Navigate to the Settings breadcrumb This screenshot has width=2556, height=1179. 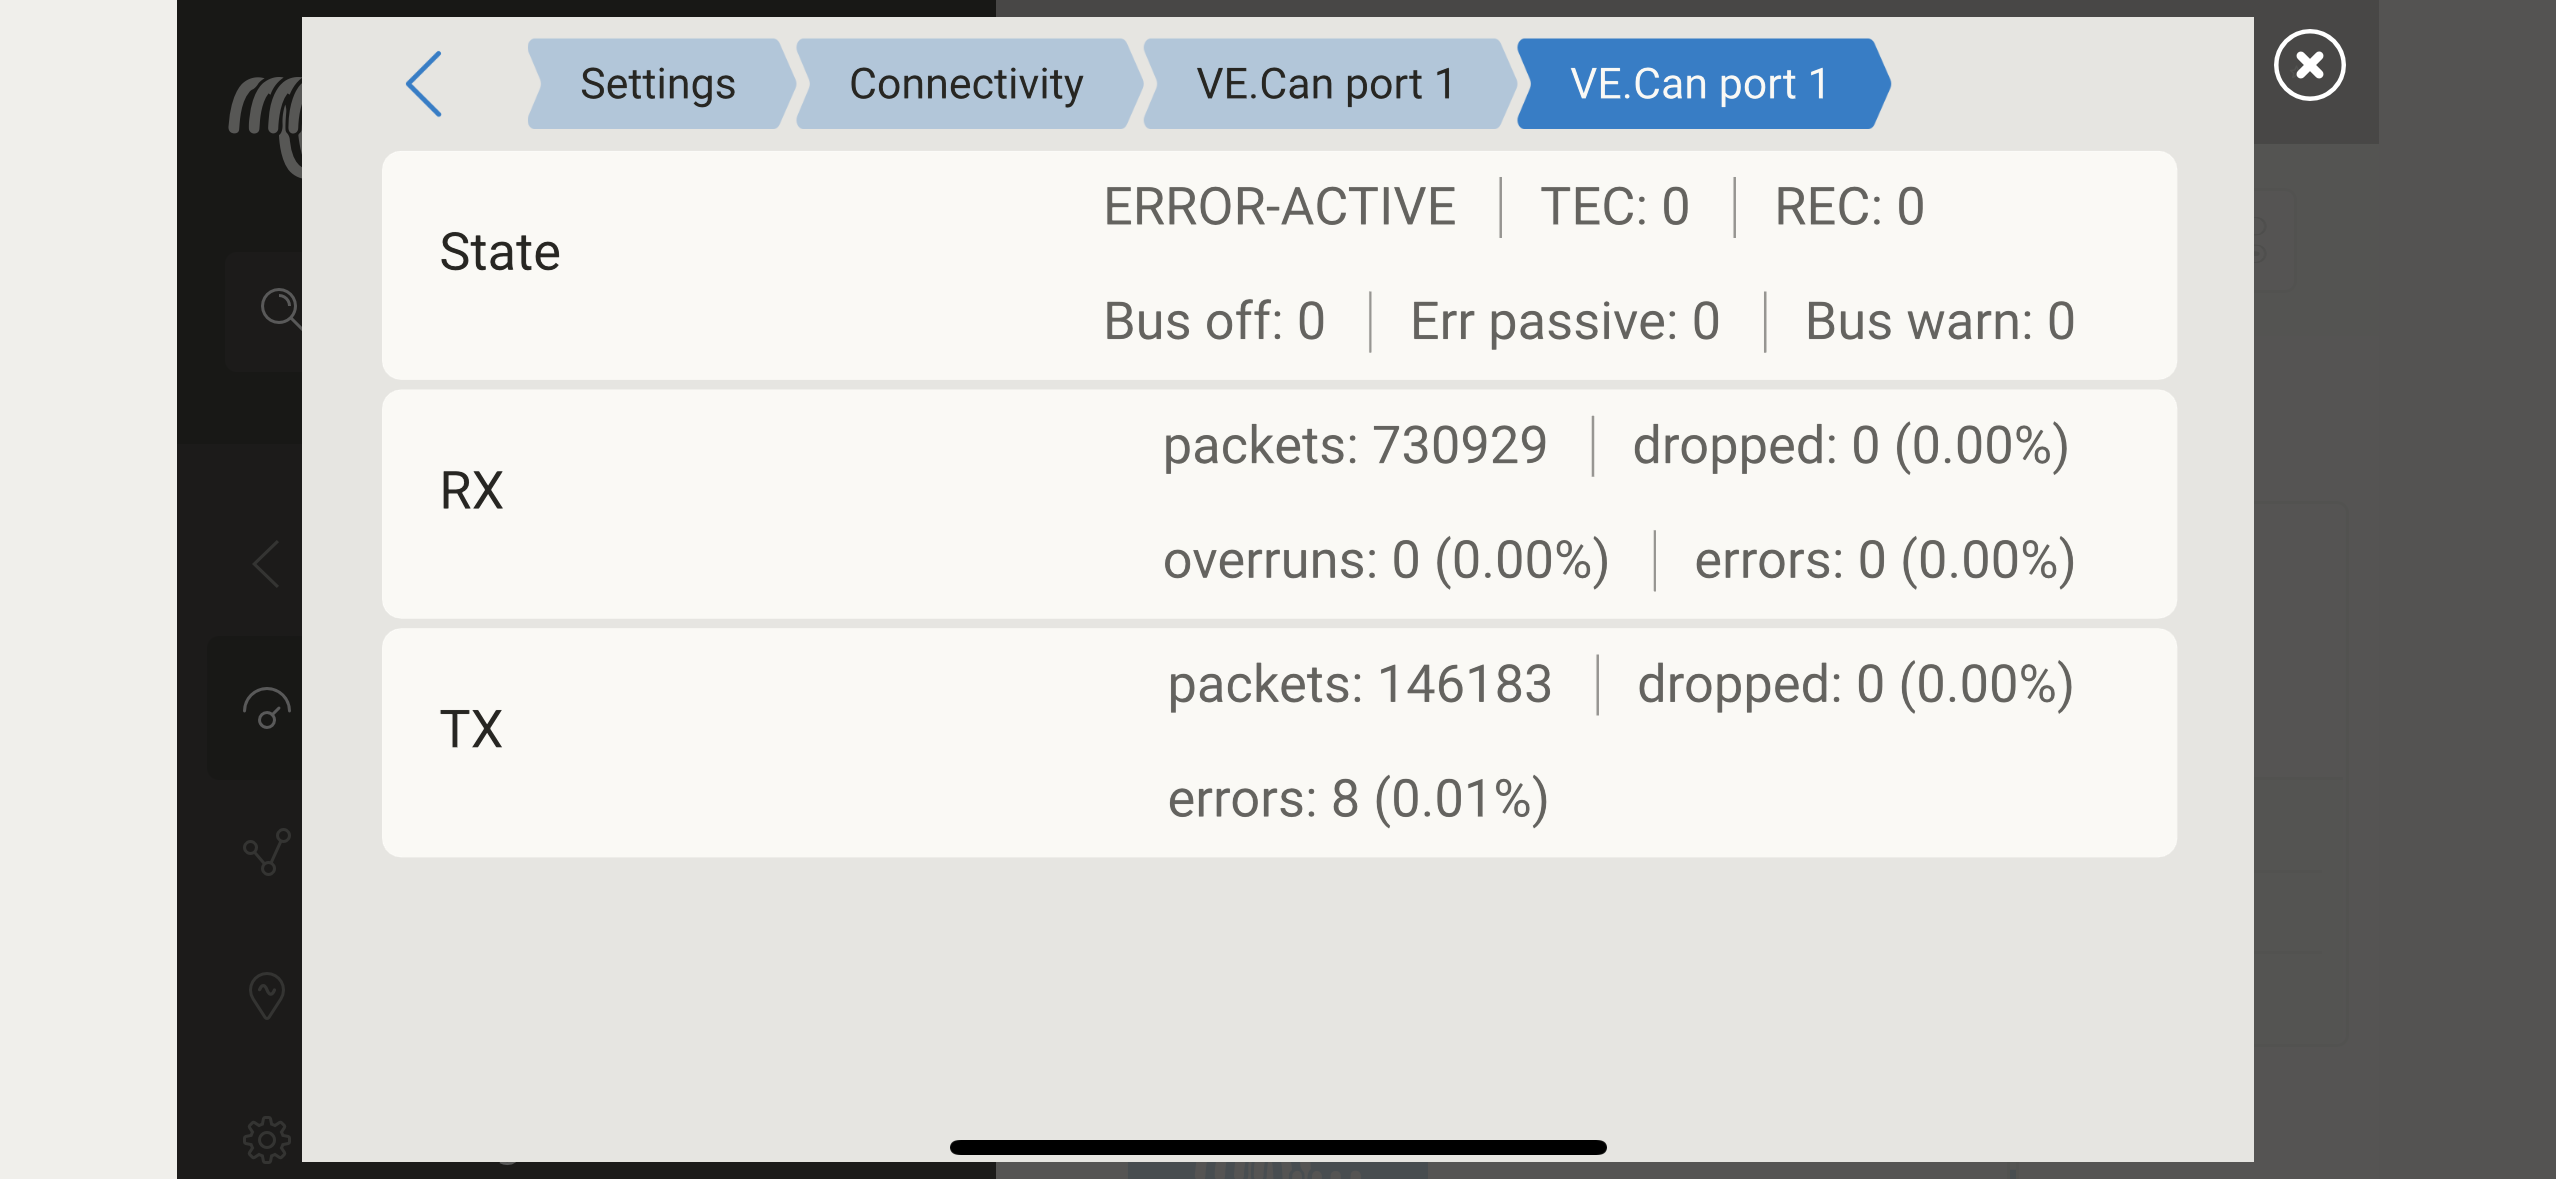click(x=658, y=84)
